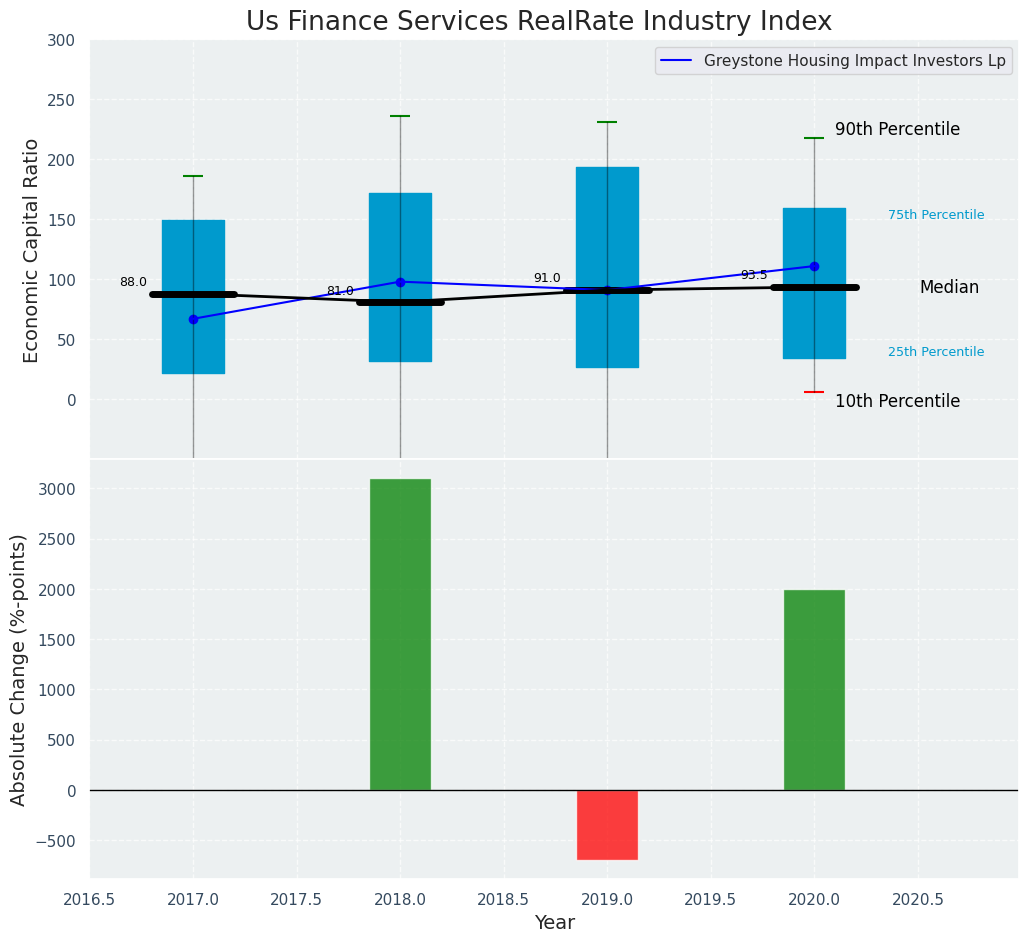Select the 10th Percentile annotation label
This screenshot has width=1029, height=942.
tap(897, 401)
